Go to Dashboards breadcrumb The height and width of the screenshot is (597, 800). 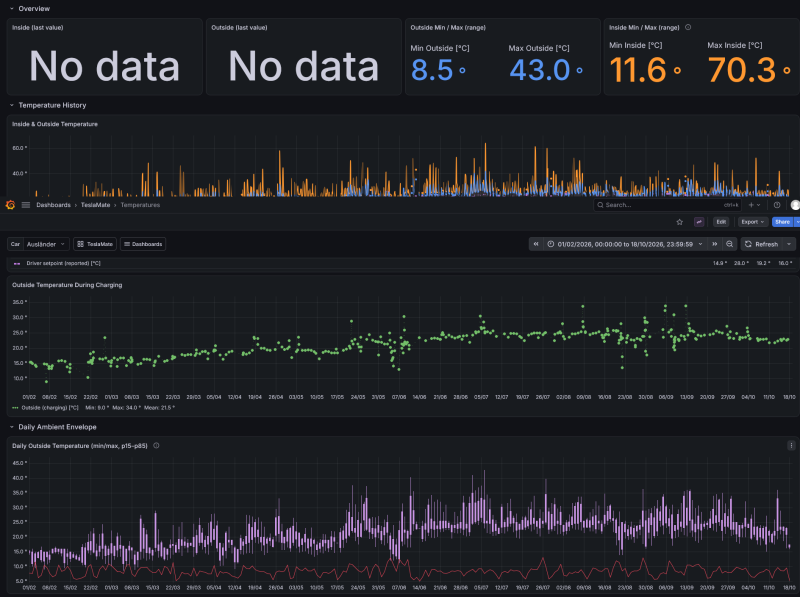tap(53, 205)
